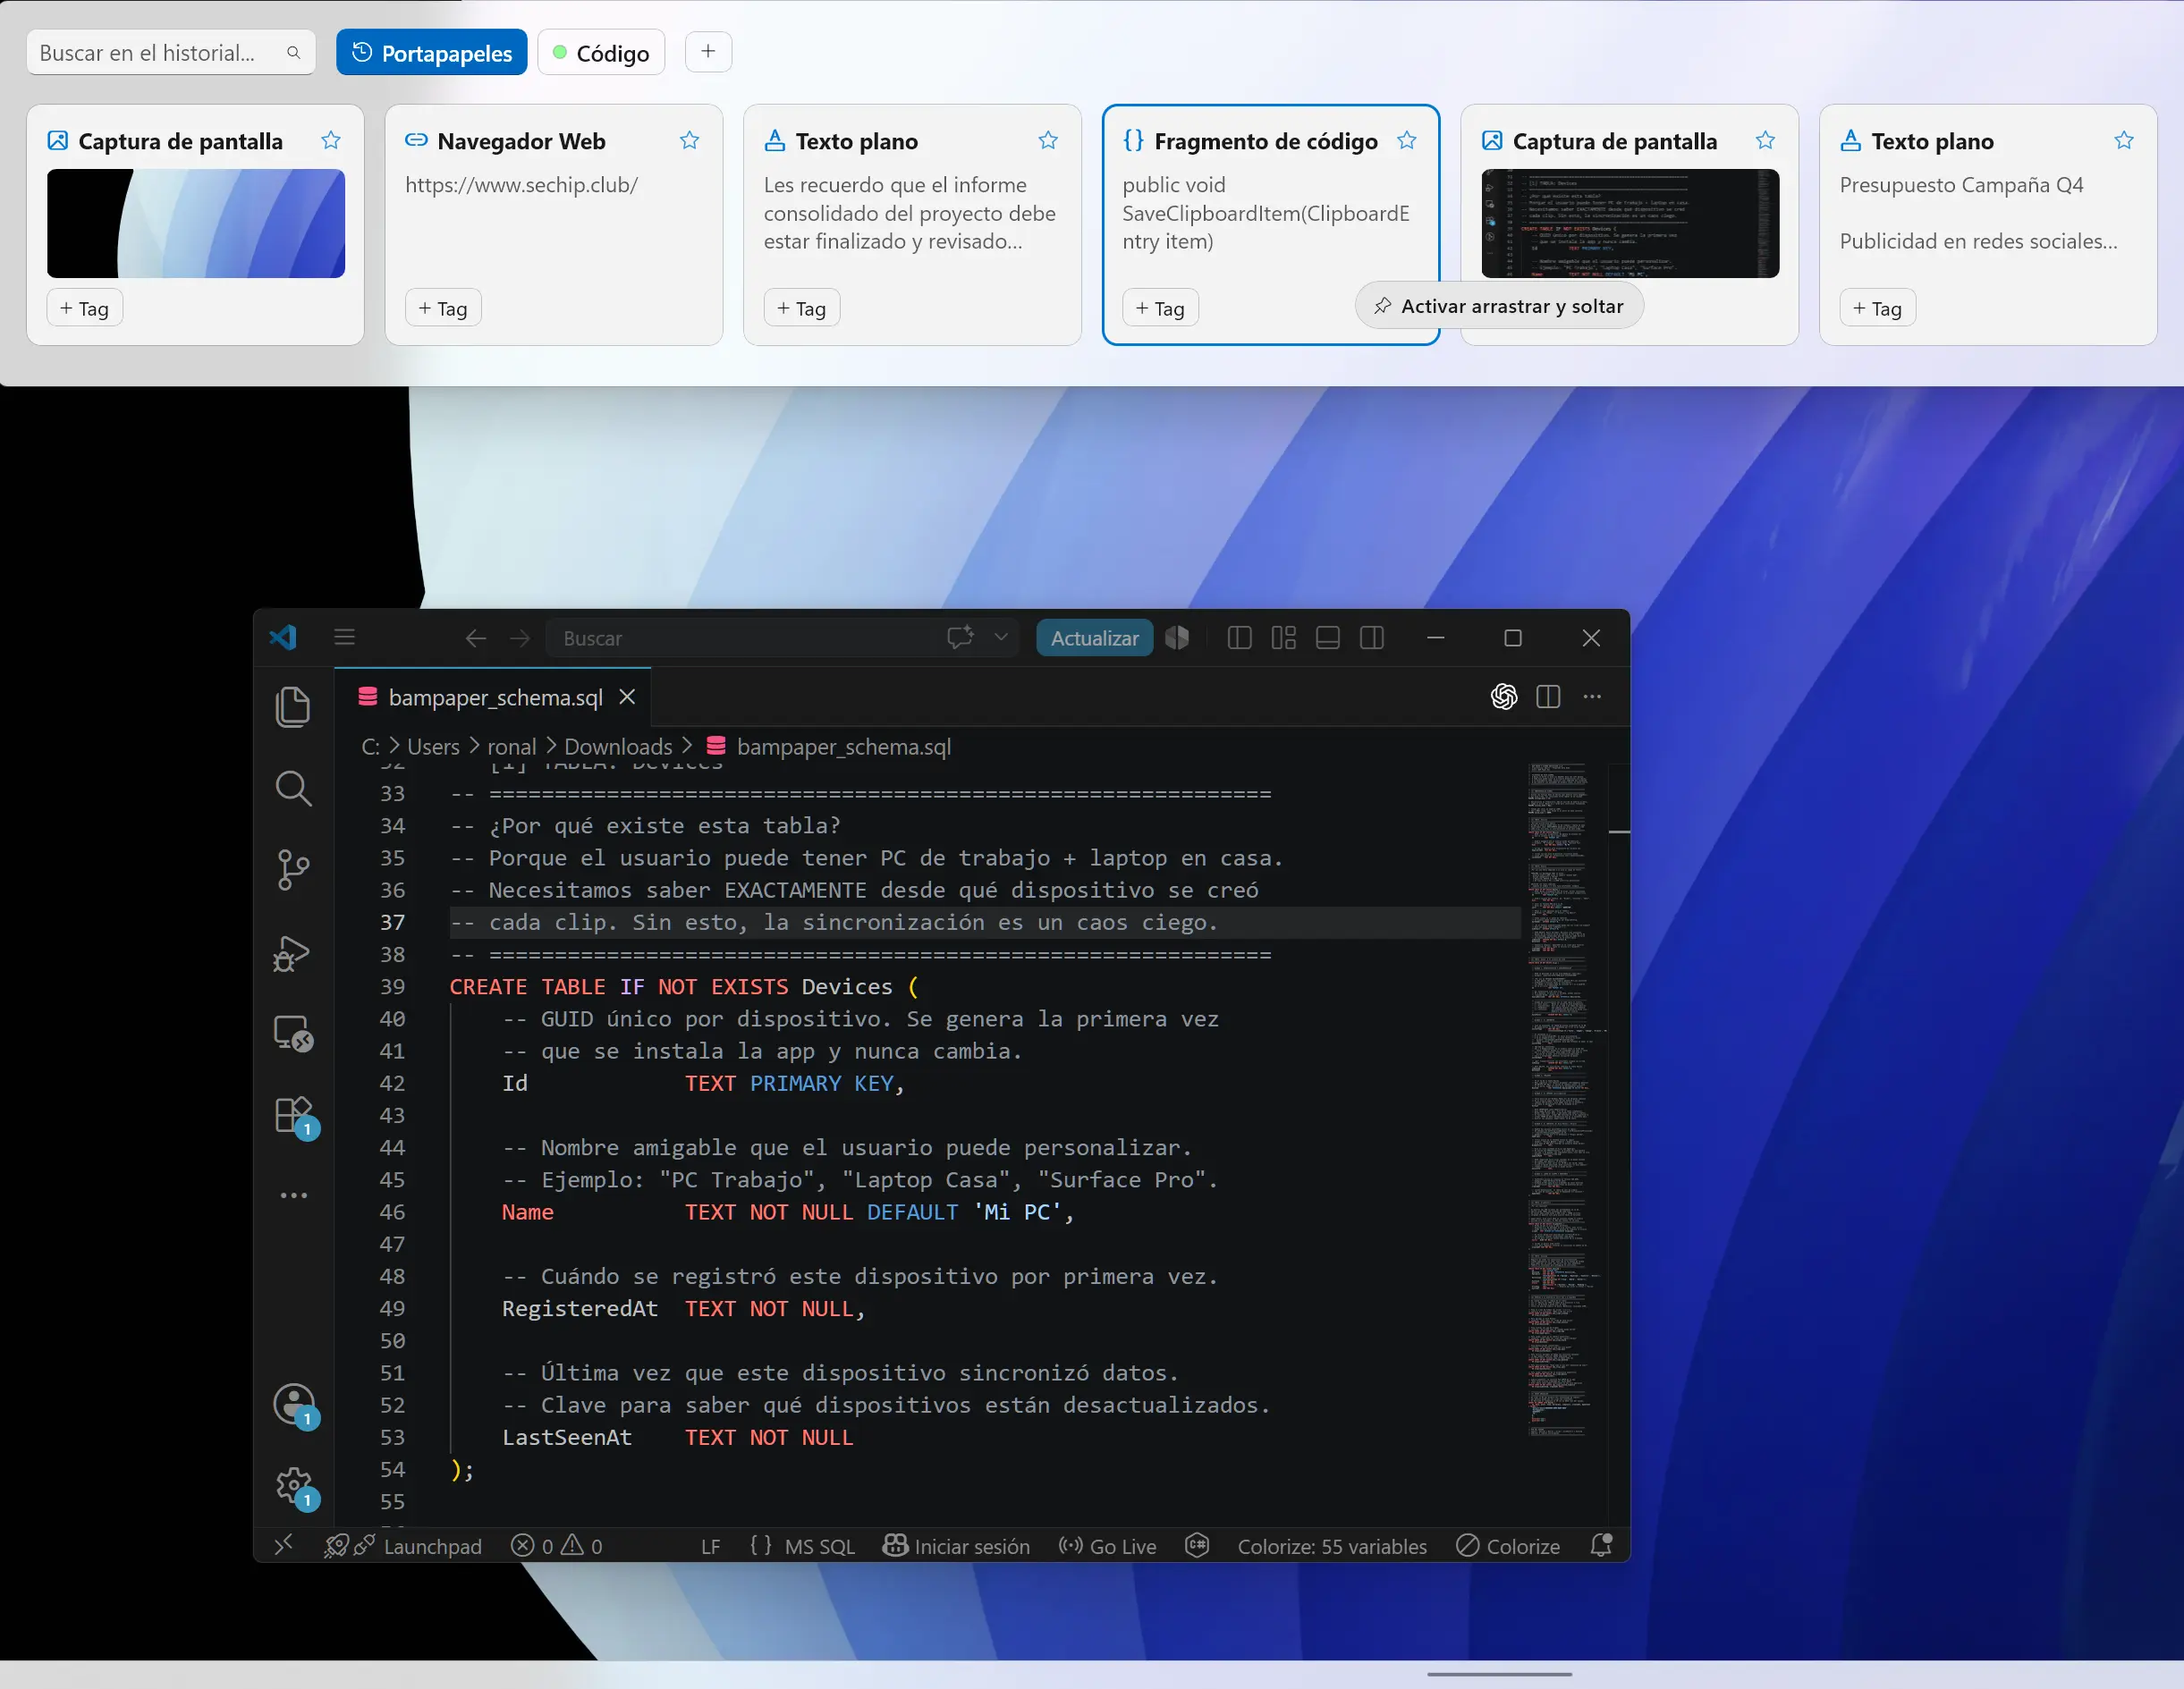Favorite the Navegador Web card
The width and height of the screenshot is (2184, 1689).
click(x=689, y=141)
